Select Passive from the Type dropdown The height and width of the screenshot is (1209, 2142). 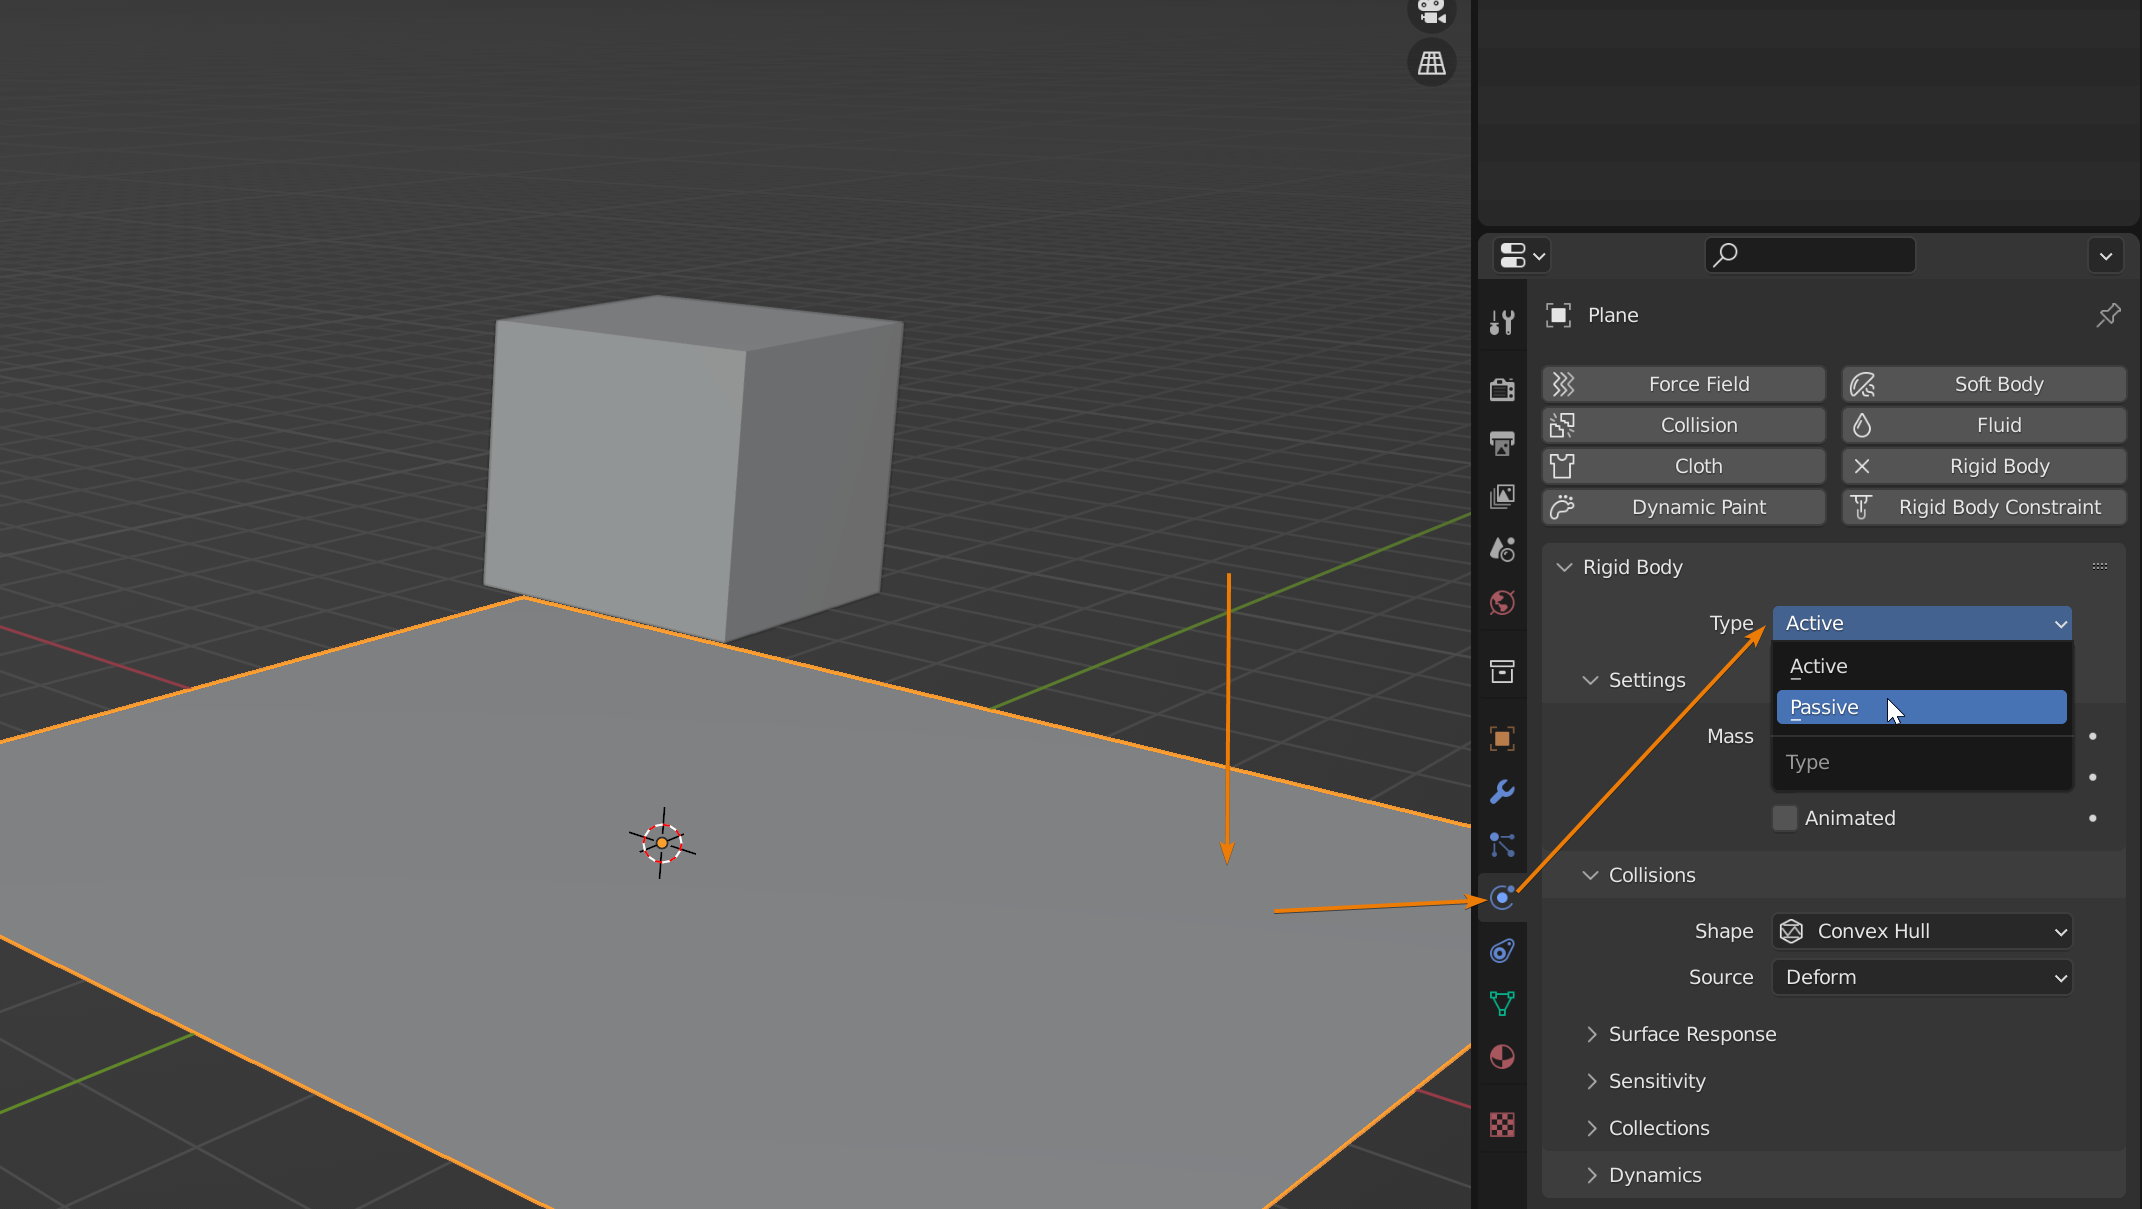coord(1921,707)
